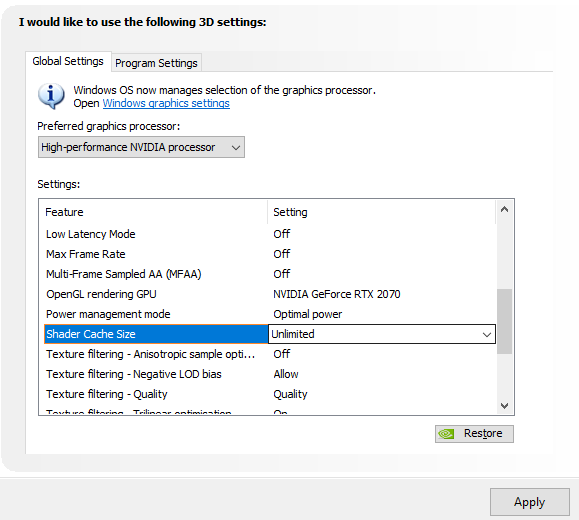
Task: Select the Texture filtering - Quality feature
Action: pos(107,394)
